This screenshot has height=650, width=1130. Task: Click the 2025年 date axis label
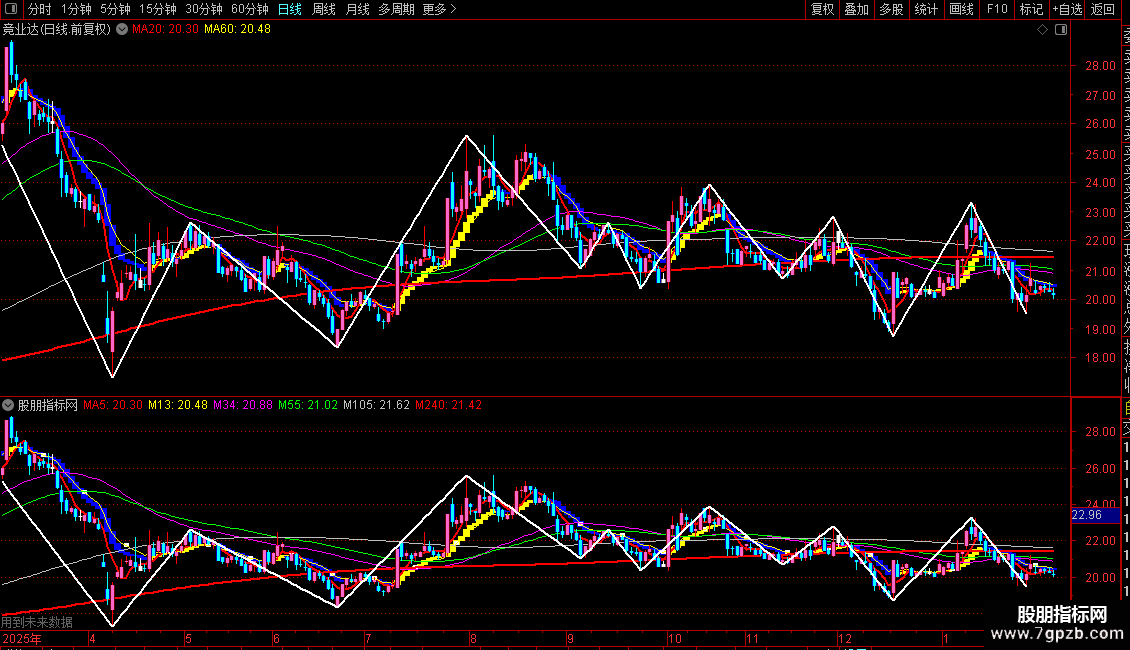pos(22,639)
